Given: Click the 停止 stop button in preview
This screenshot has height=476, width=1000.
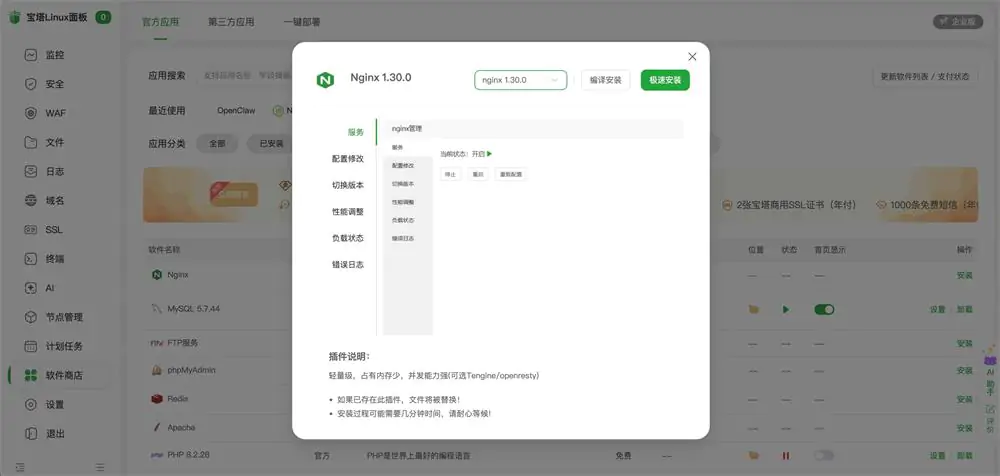Looking at the screenshot, I should [450, 174].
